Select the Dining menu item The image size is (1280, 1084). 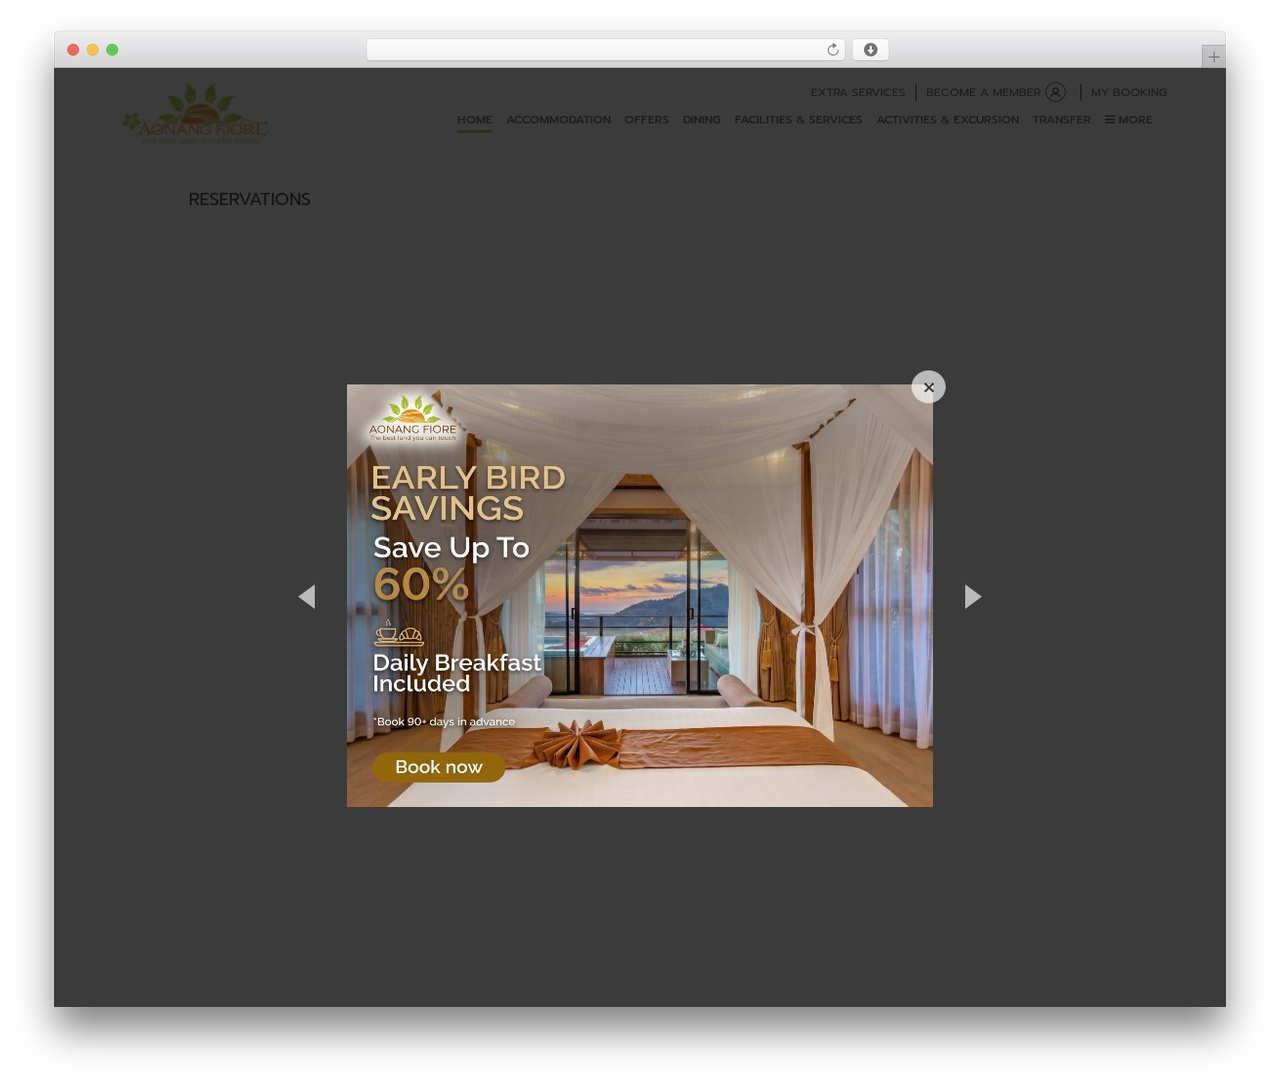tap(701, 120)
